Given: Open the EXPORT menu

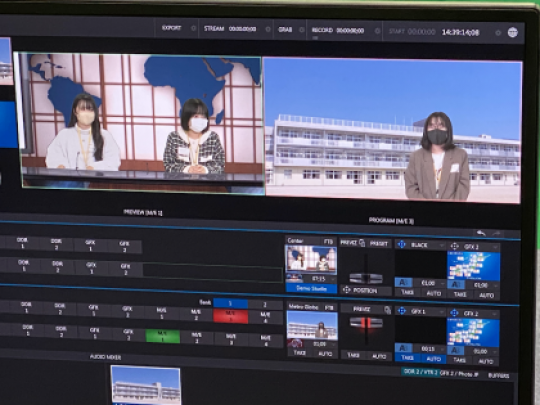Looking at the screenshot, I should 172,28.
